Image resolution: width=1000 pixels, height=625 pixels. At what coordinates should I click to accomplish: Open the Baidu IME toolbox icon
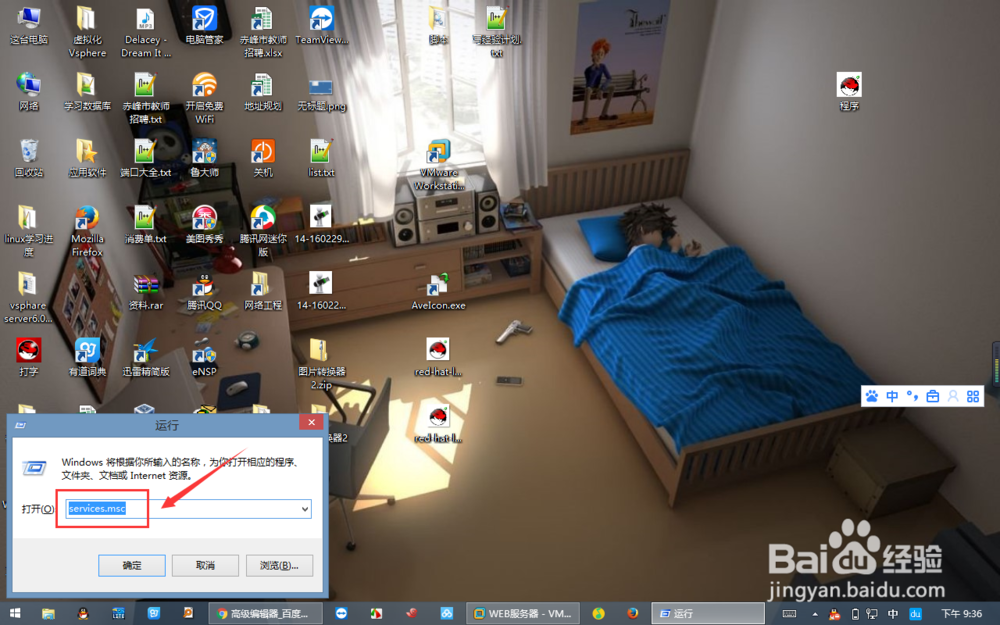pos(932,396)
